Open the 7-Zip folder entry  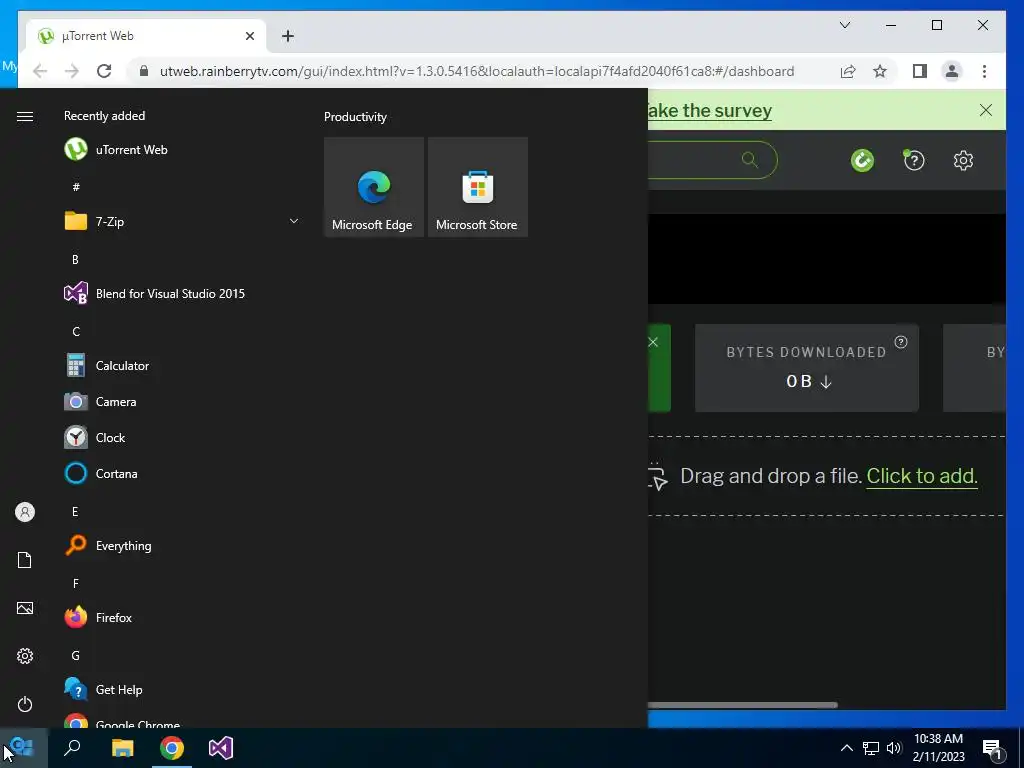click(x=182, y=221)
